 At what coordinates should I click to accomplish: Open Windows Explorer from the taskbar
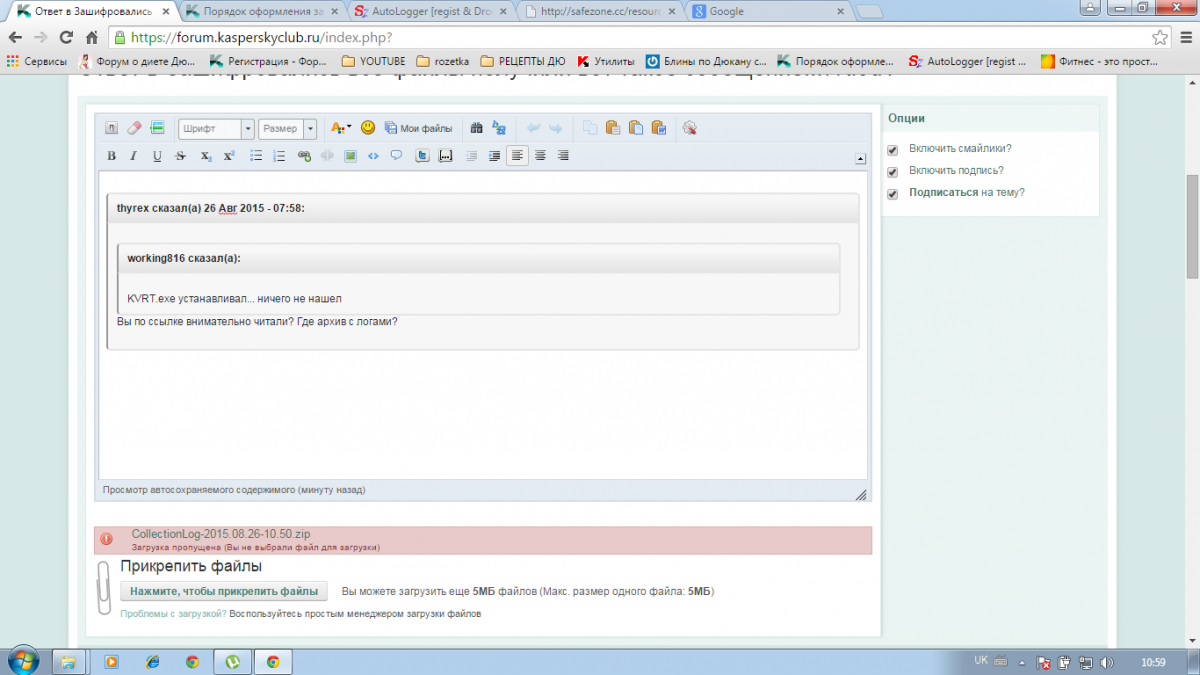(x=69, y=661)
